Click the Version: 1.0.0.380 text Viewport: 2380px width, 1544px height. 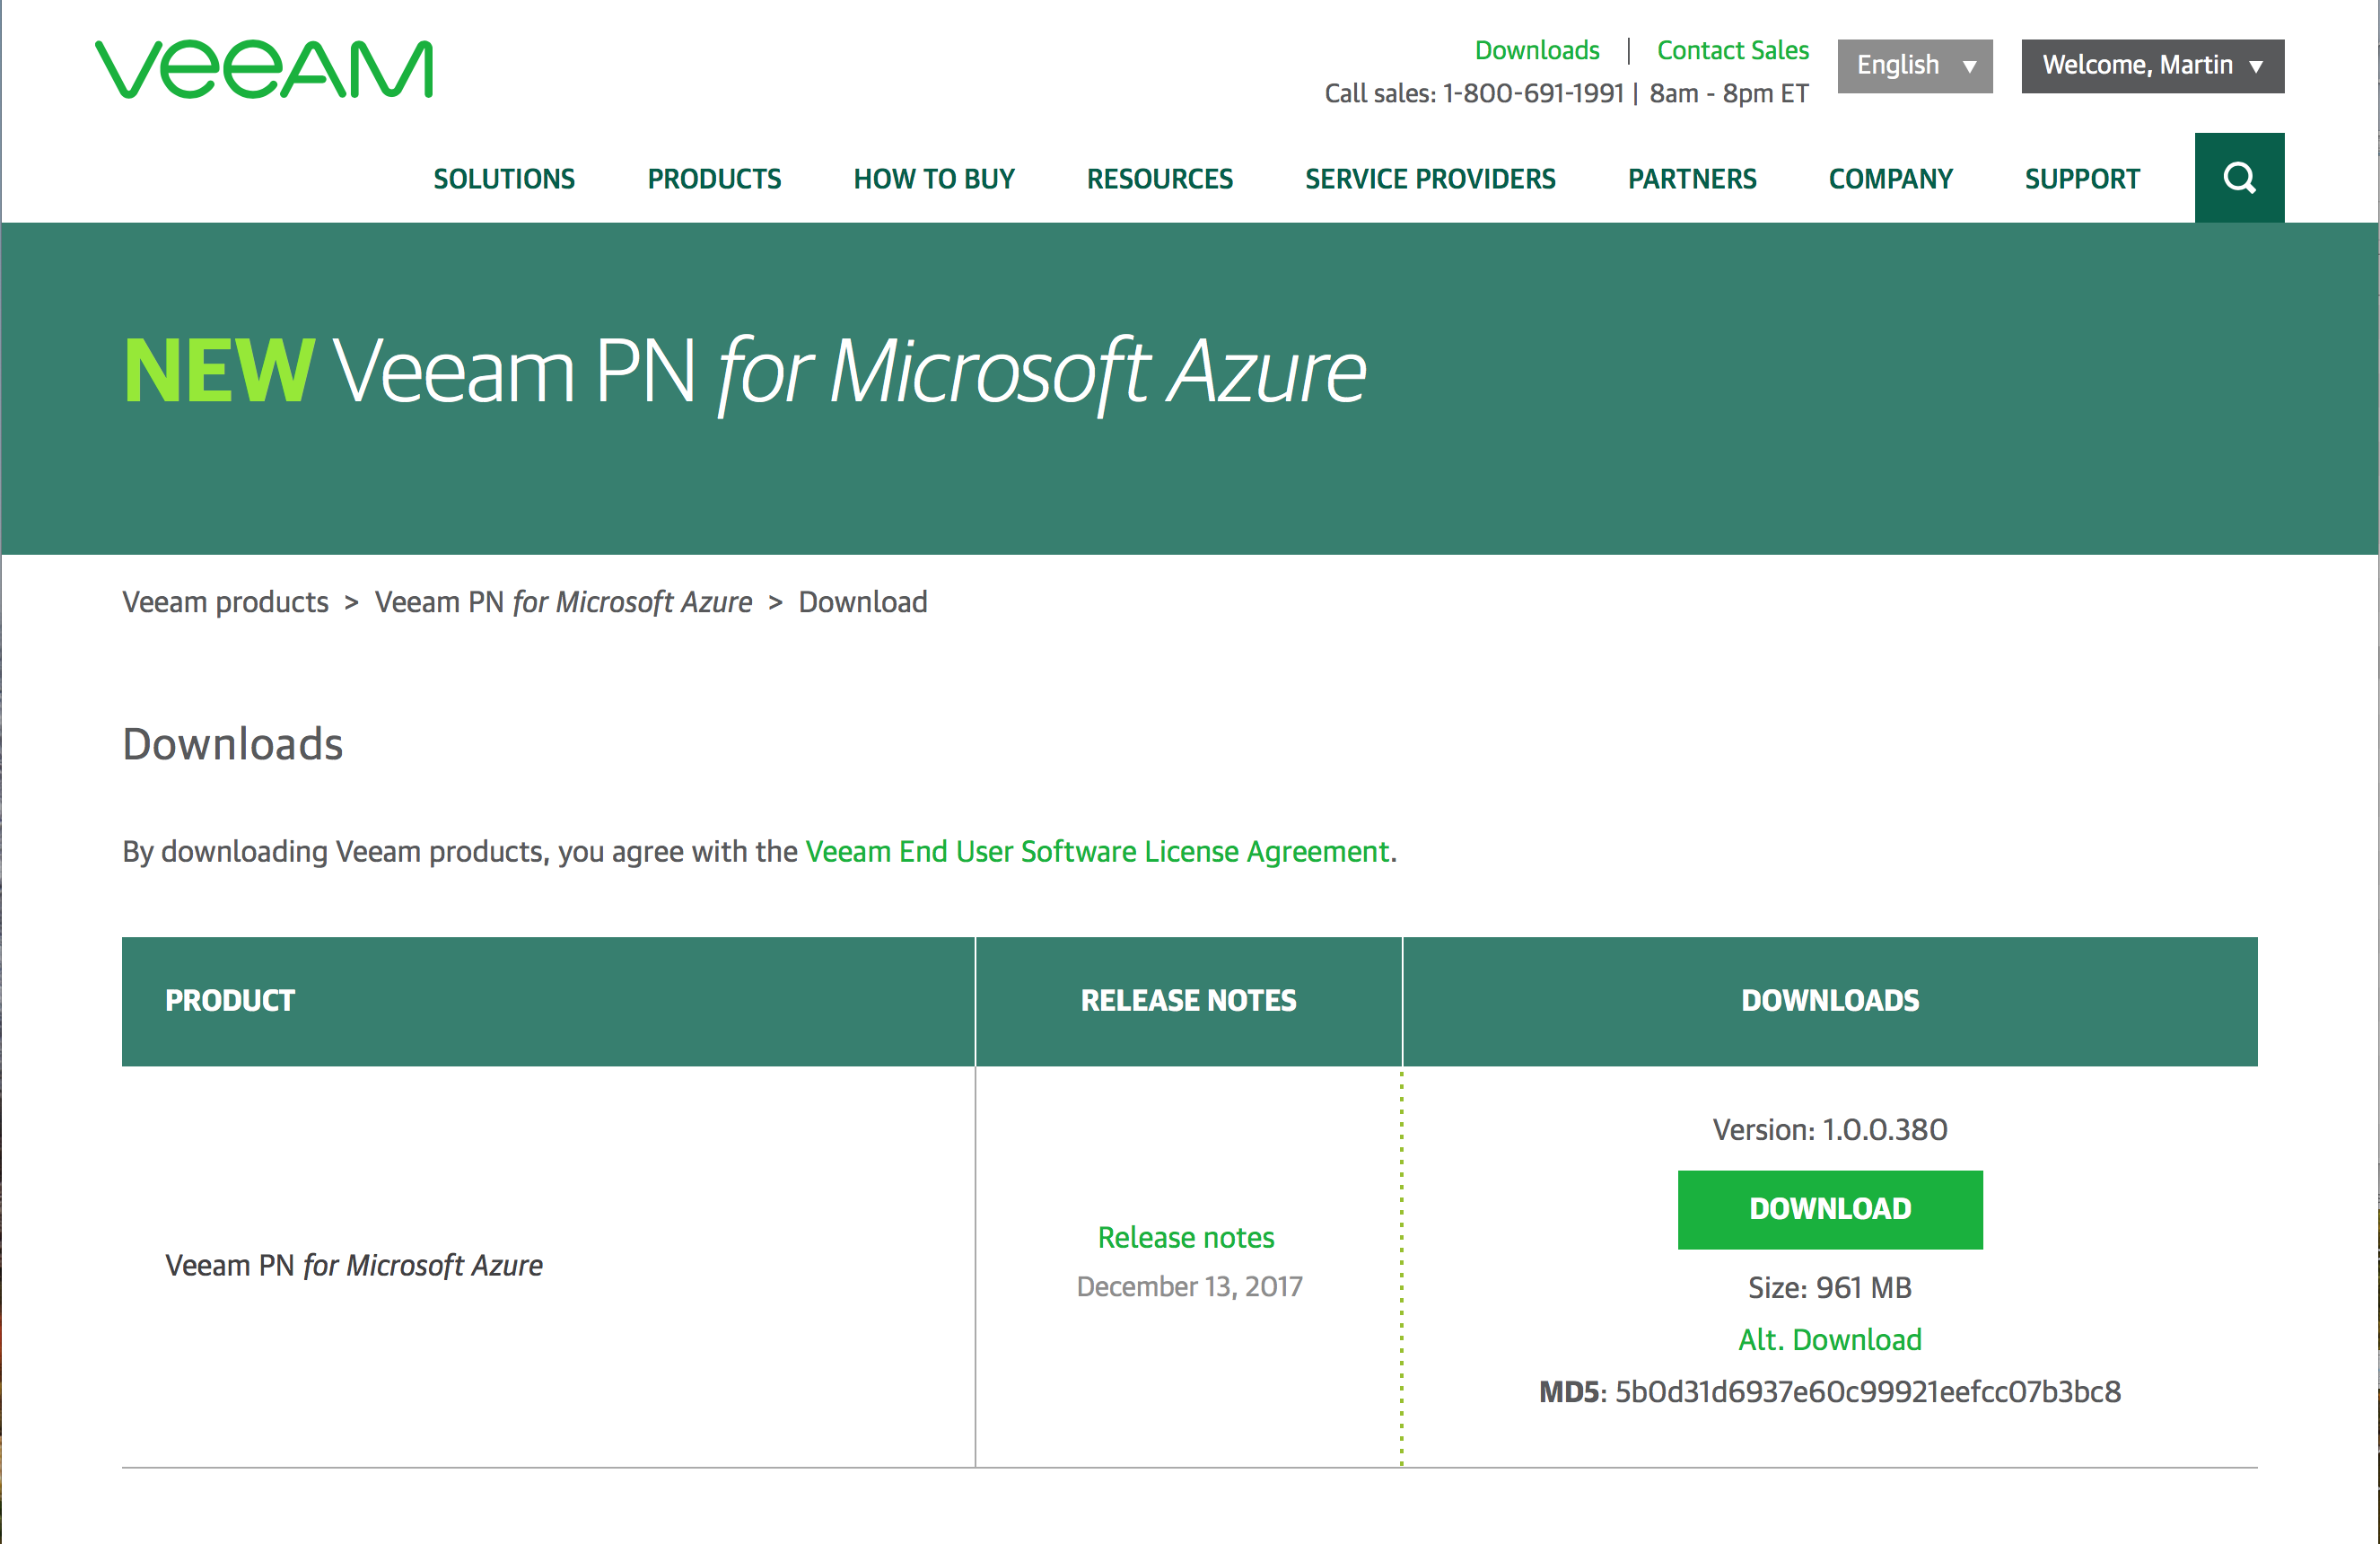coord(1830,1129)
